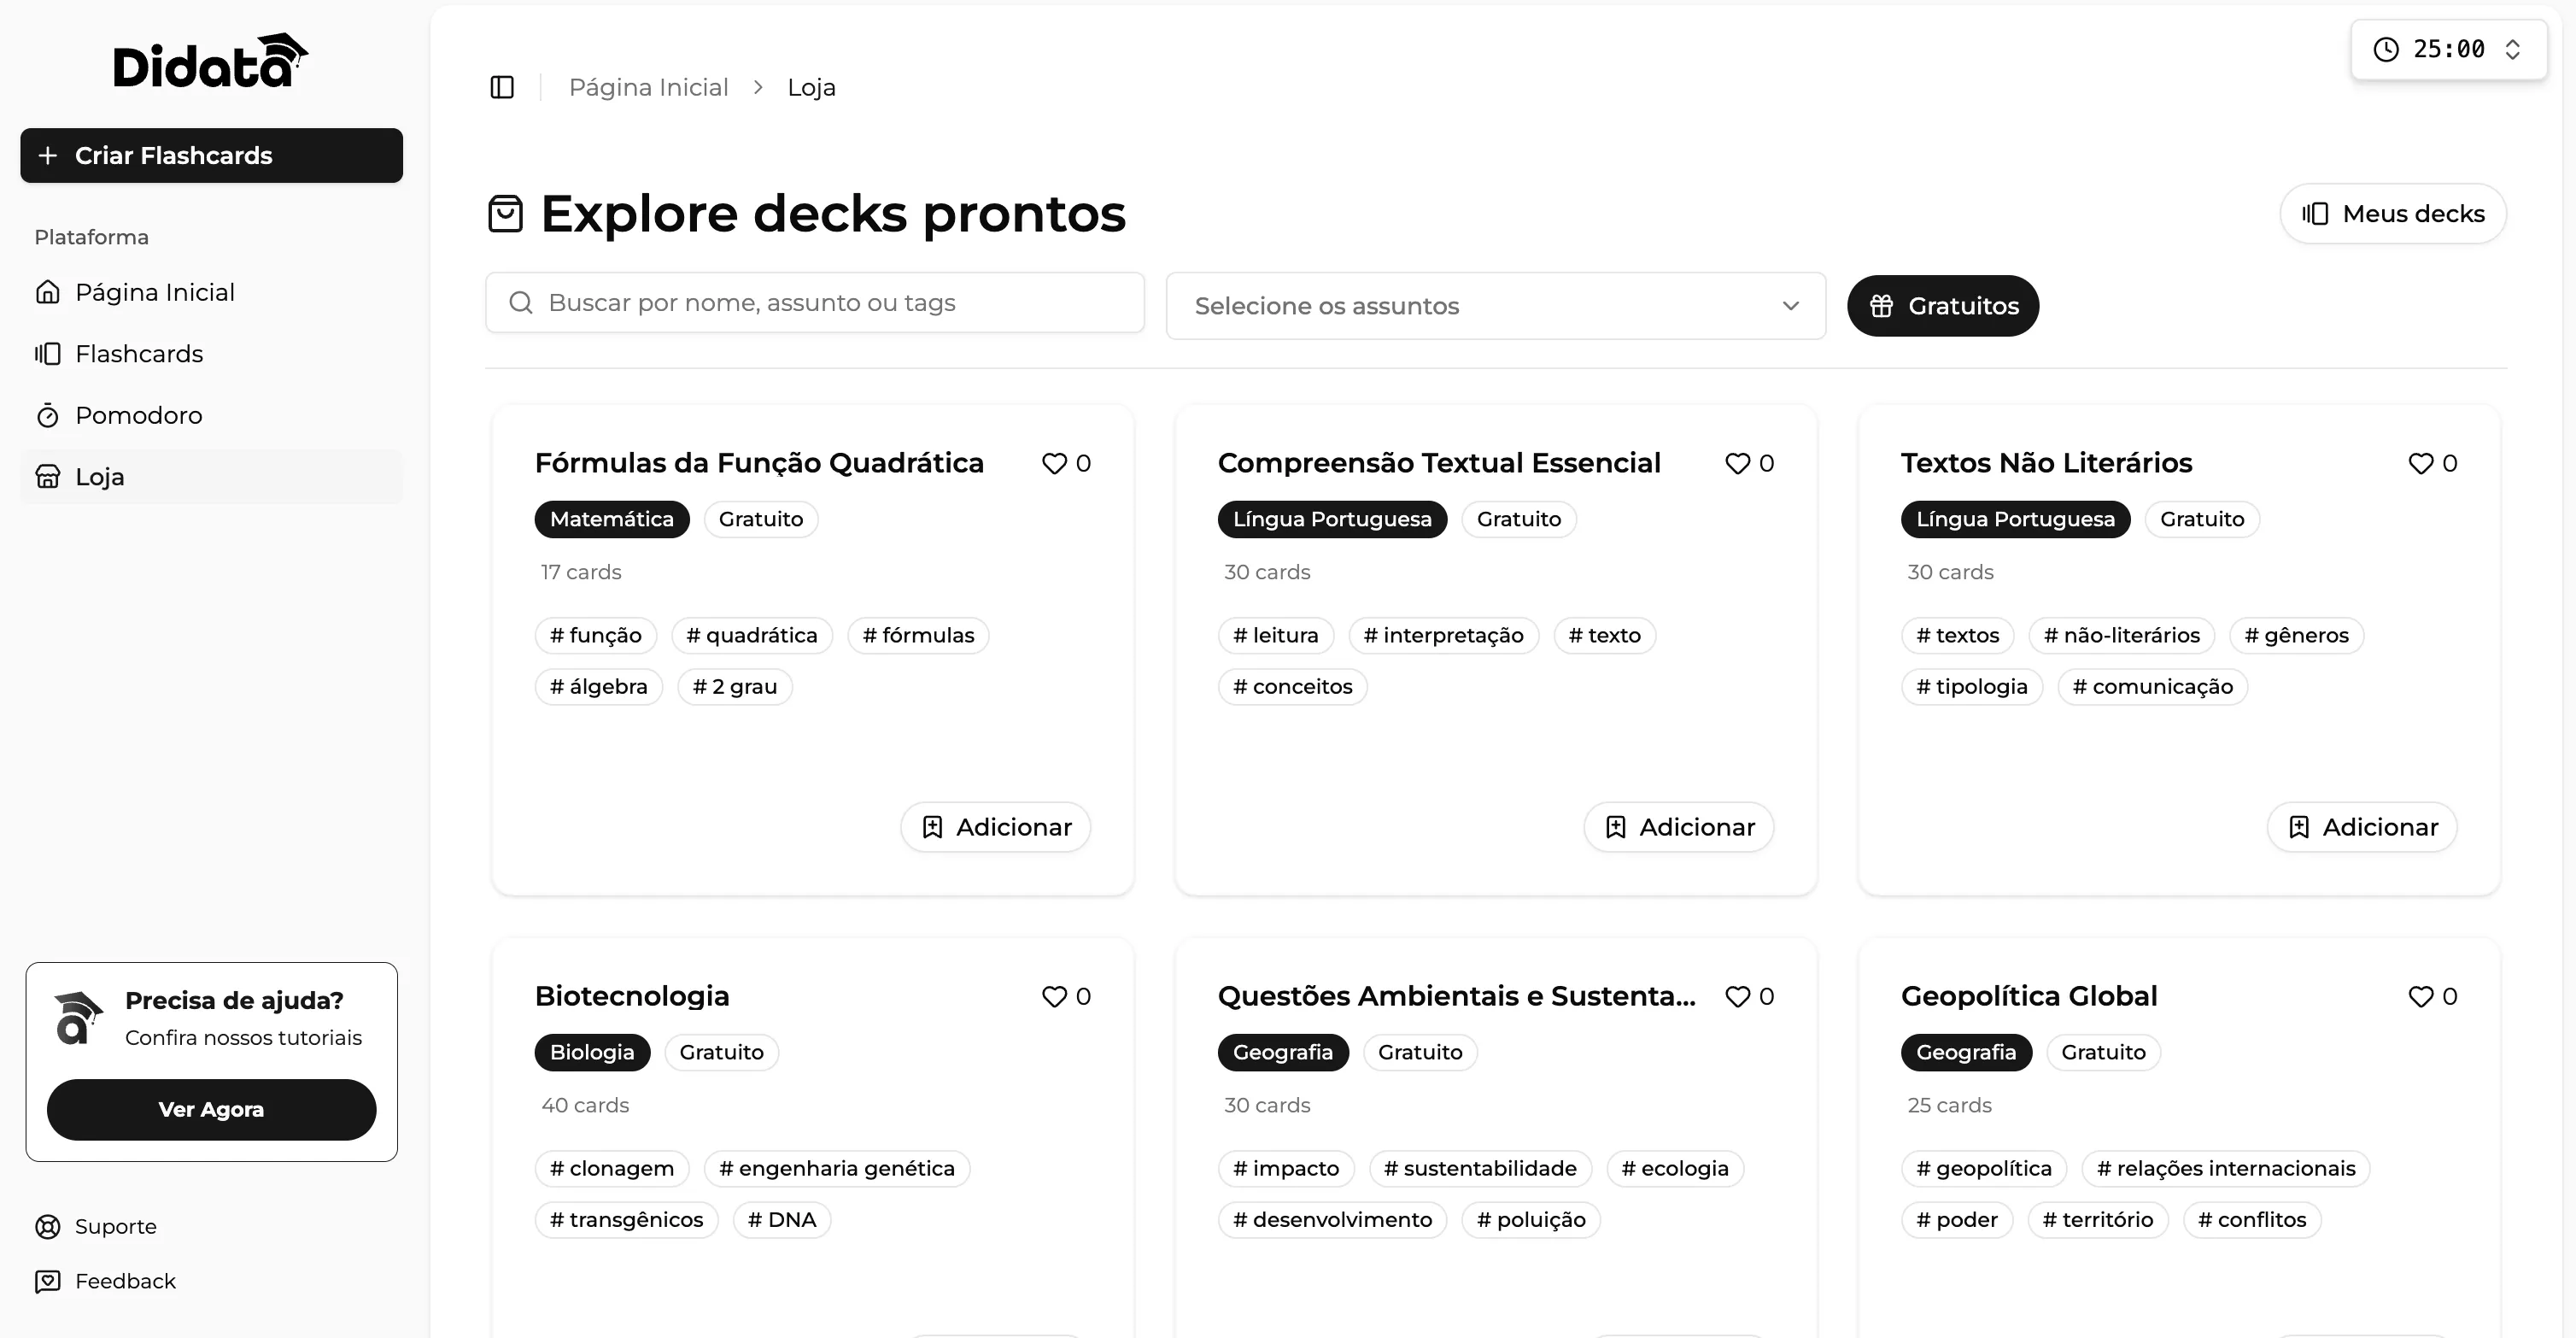The image size is (2576, 1338).
Task: Toggle the heart on Geopolítica Global deck
Action: [2421, 995]
